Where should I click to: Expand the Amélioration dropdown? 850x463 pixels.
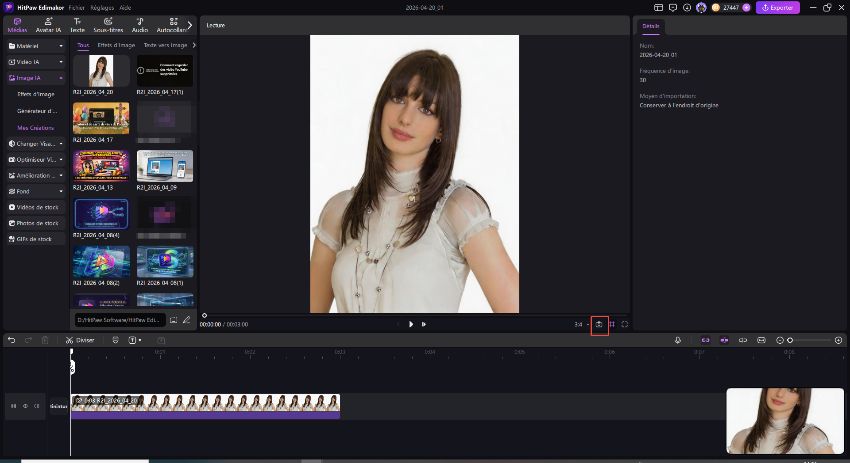coord(36,176)
